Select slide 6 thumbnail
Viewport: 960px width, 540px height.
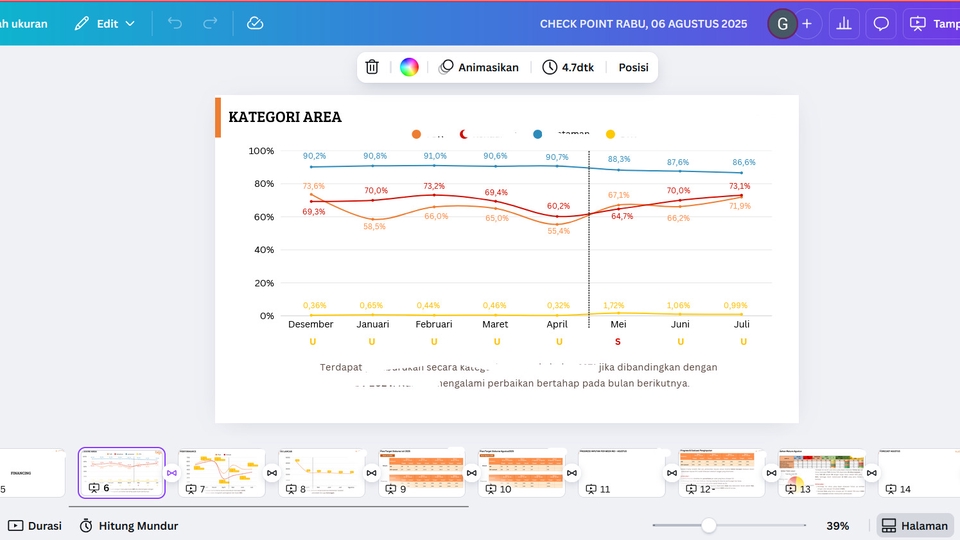point(122,473)
